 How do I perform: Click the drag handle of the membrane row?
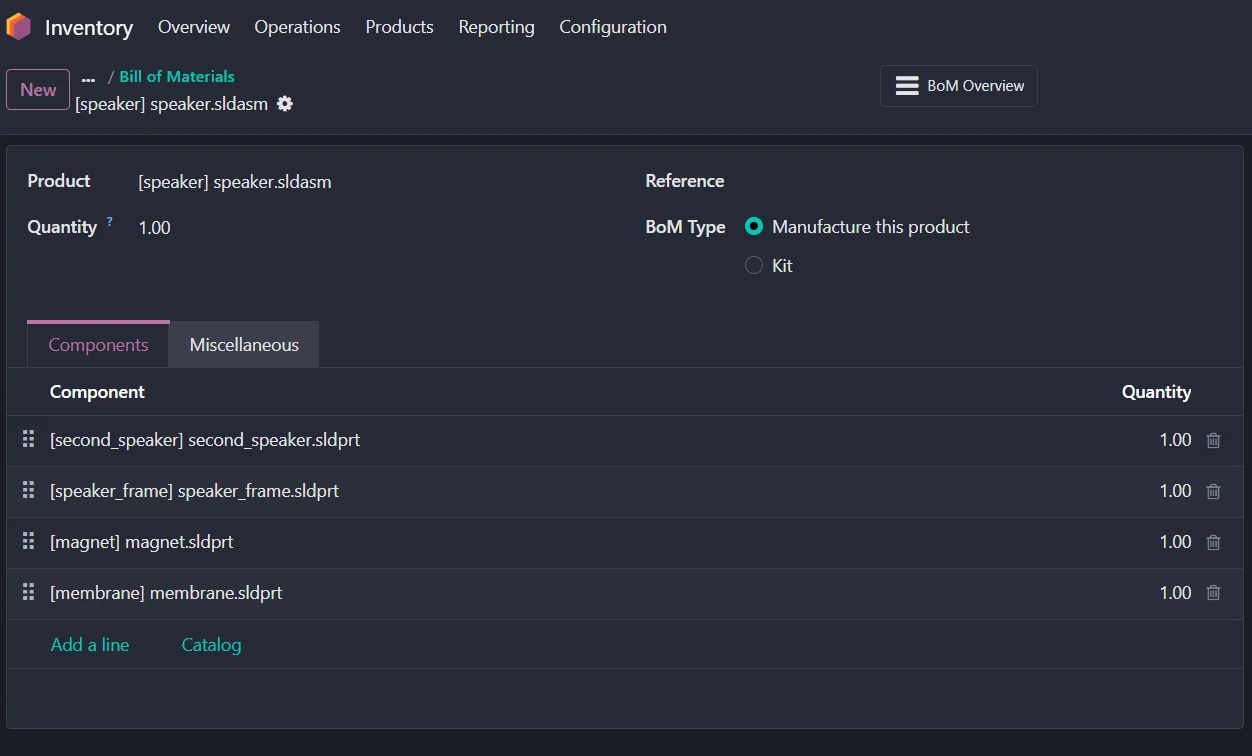tap(28, 593)
